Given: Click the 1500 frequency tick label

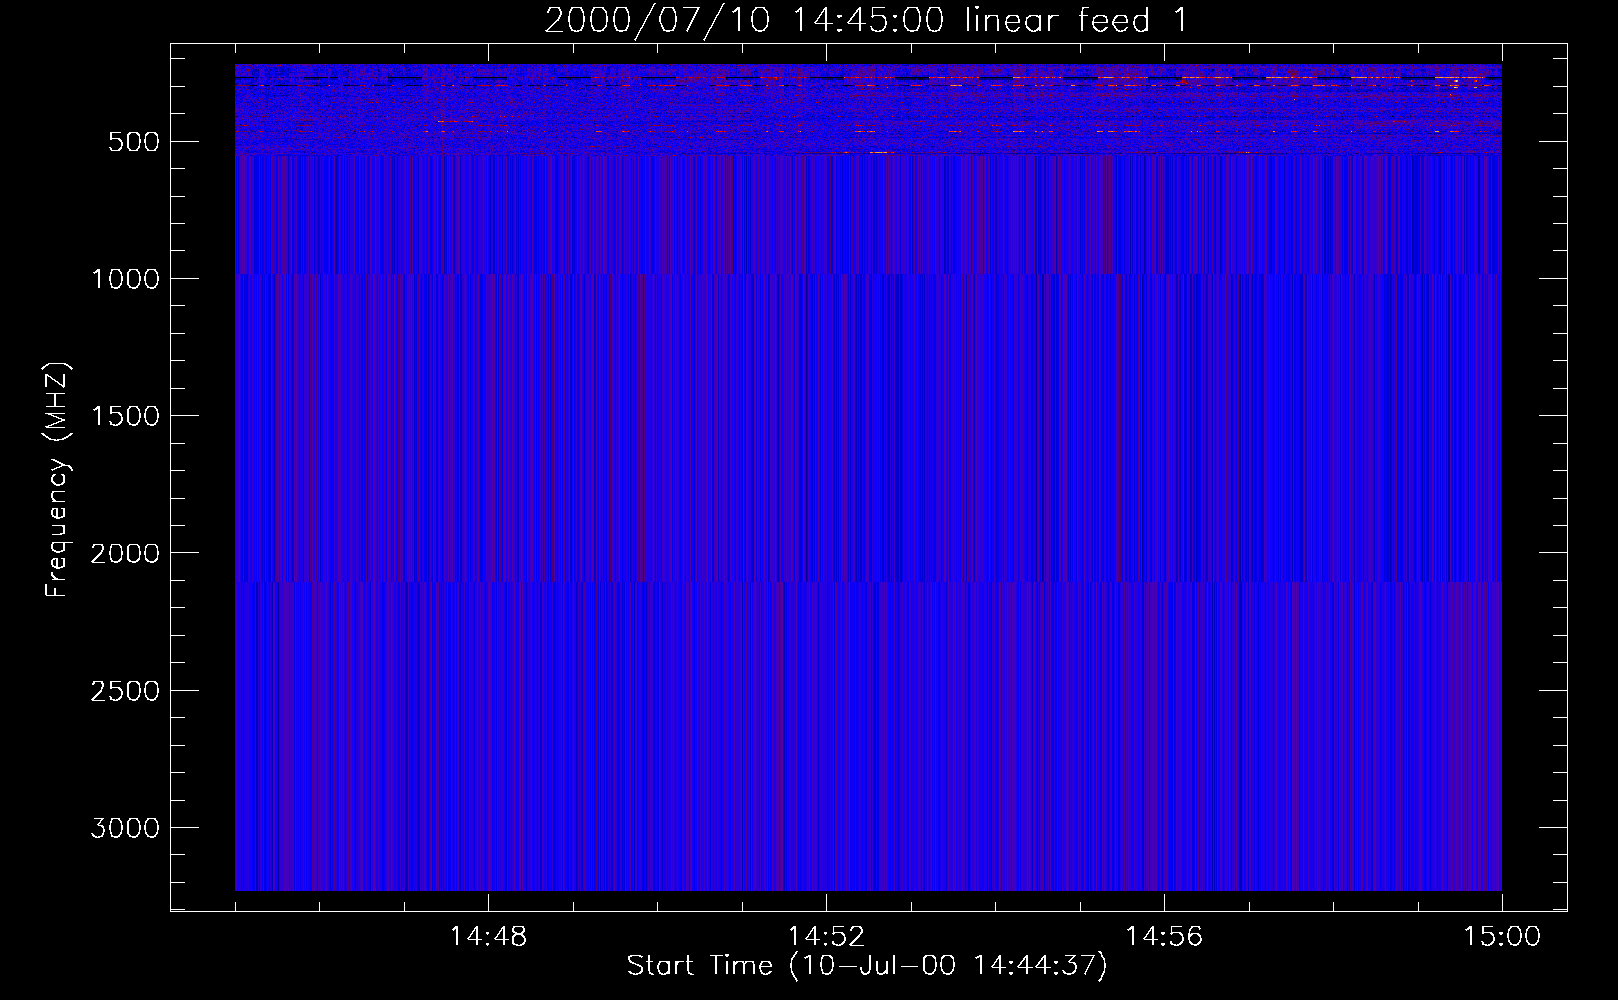Looking at the screenshot, I should [x=125, y=416].
